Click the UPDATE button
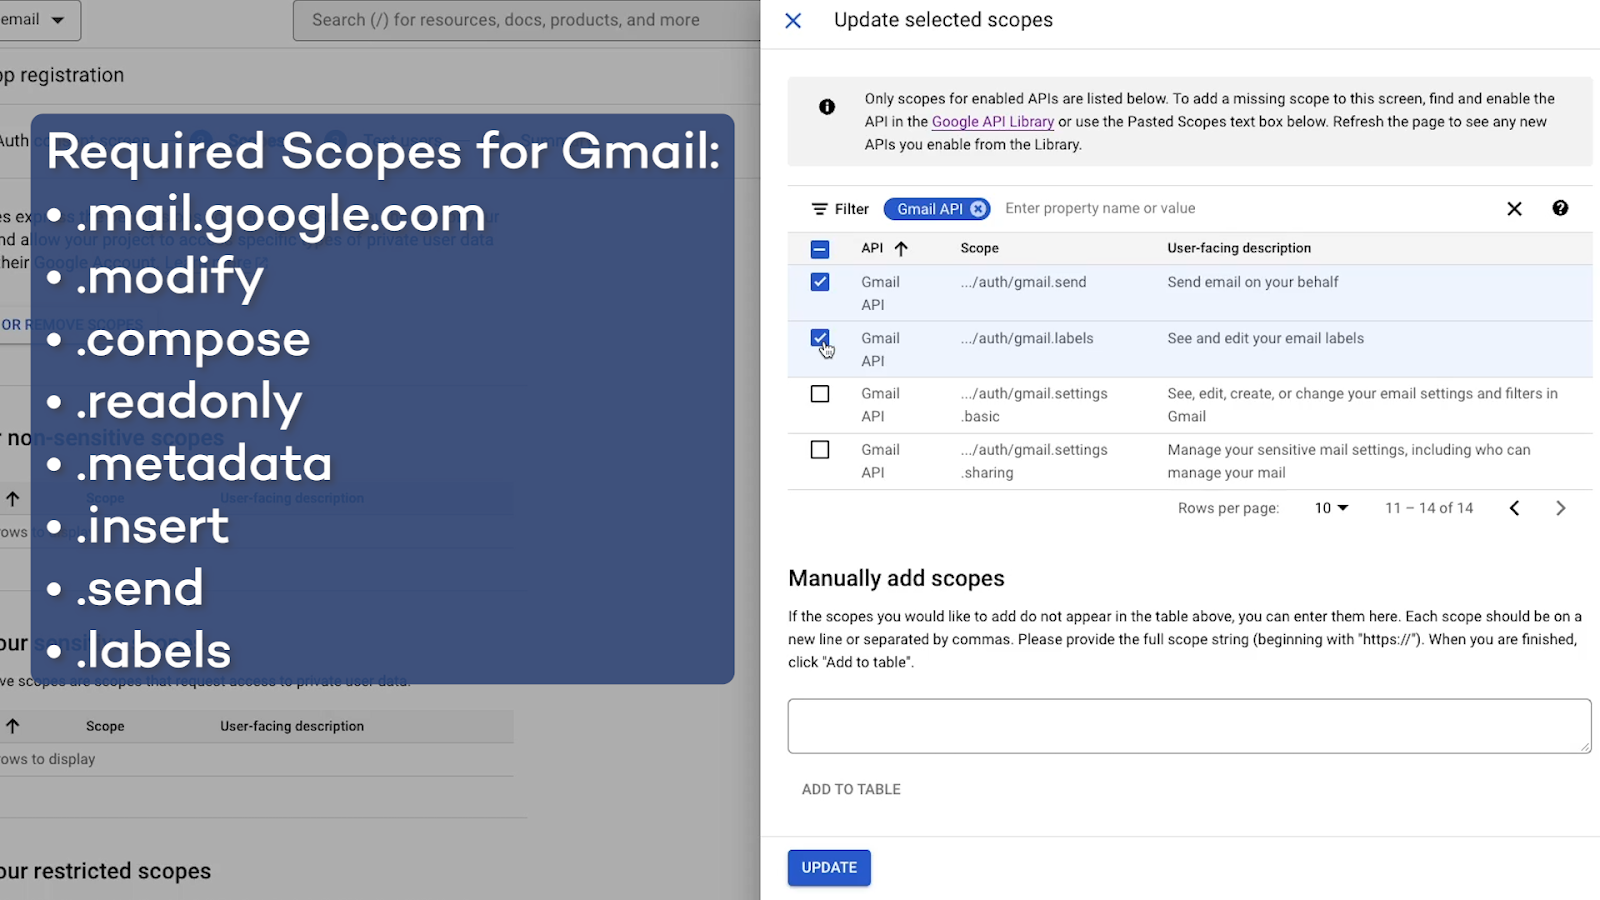The height and width of the screenshot is (900, 1600). (829, 868)
